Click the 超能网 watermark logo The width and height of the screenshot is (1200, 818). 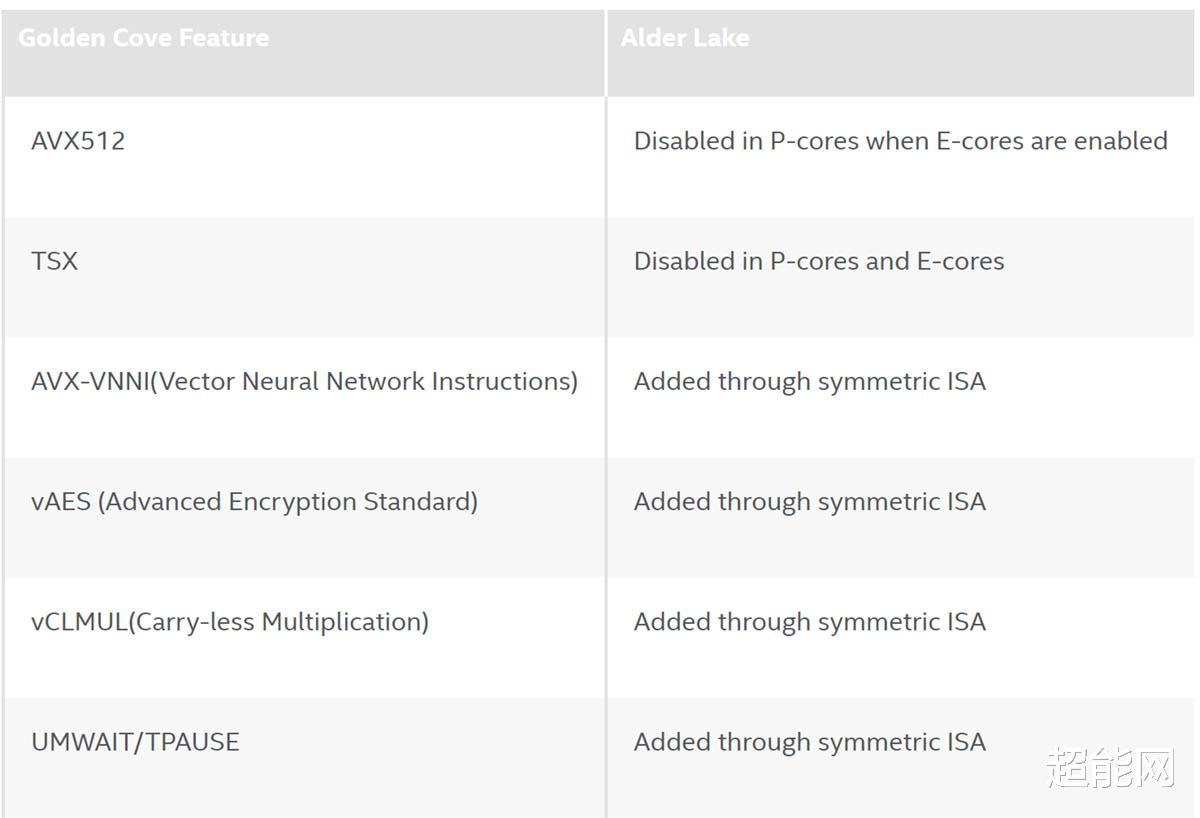[x=1111, y=767]
